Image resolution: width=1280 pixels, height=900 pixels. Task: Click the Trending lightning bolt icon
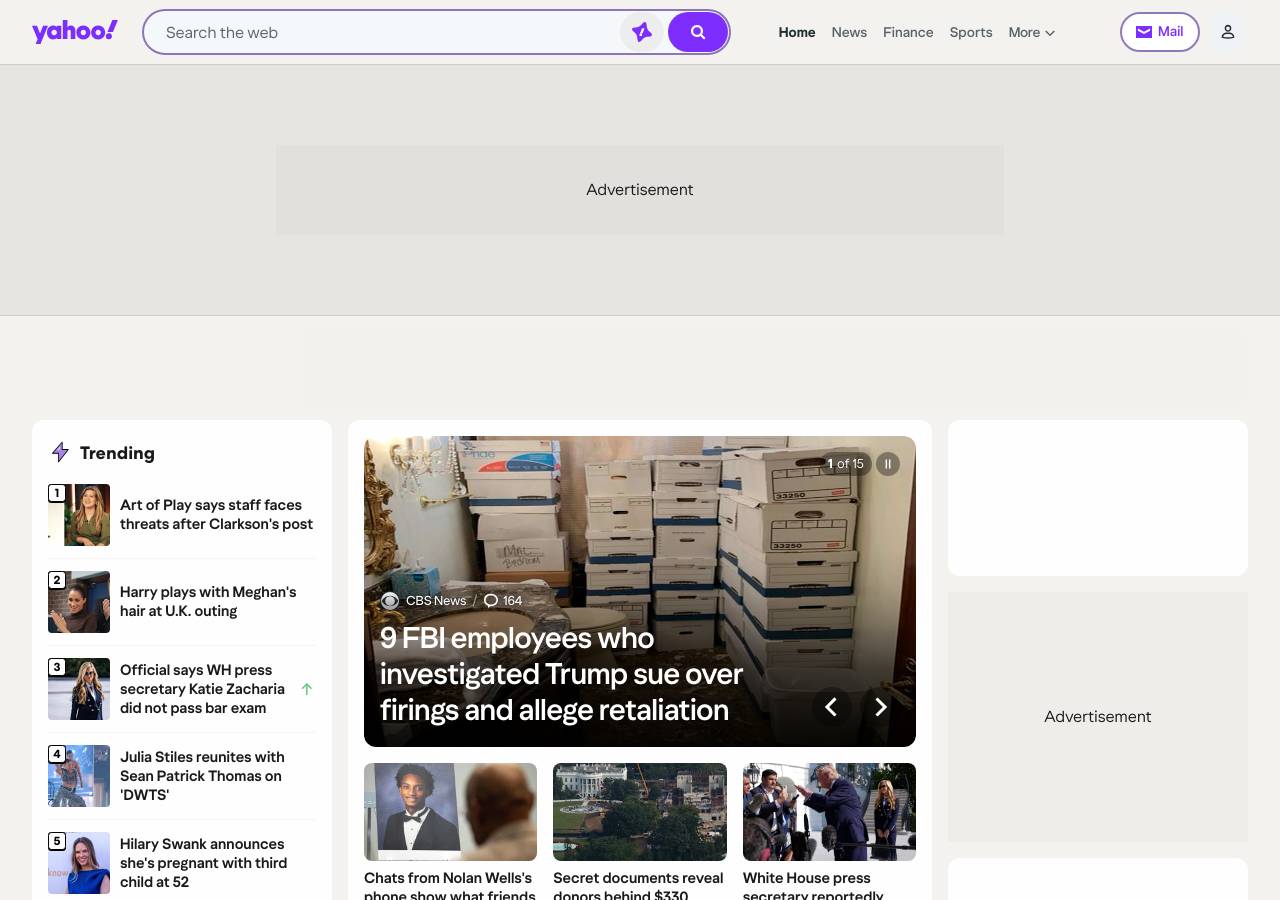(x=60, y=453)
